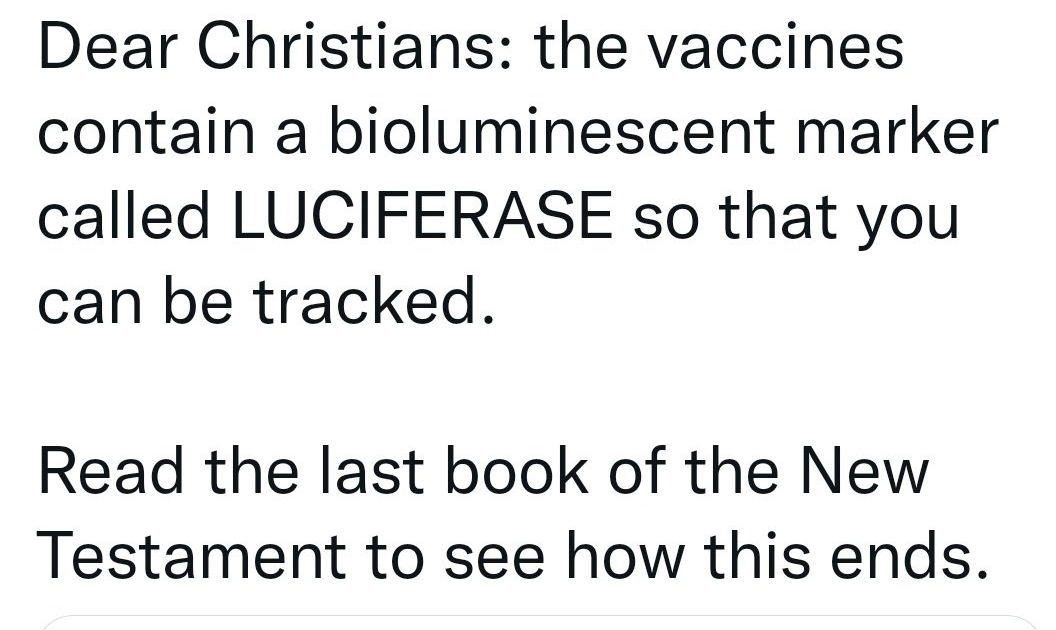Screen dimensions: 1056x630
Task: Click the word "contain"
Action: tap(146, 131)
